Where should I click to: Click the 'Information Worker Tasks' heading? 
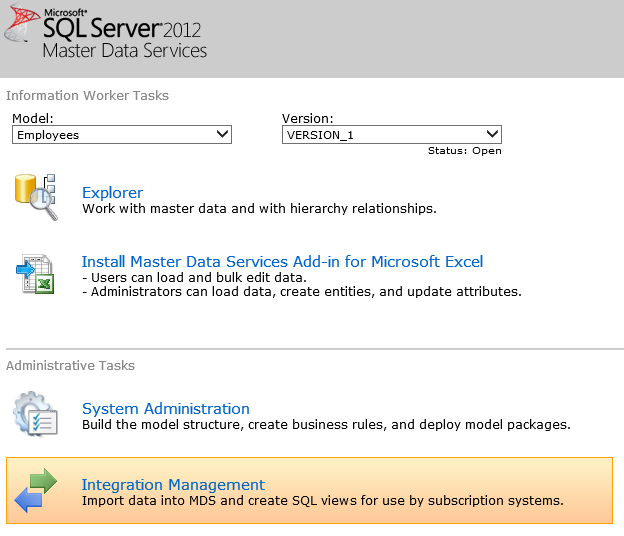(x=87, y=96)
